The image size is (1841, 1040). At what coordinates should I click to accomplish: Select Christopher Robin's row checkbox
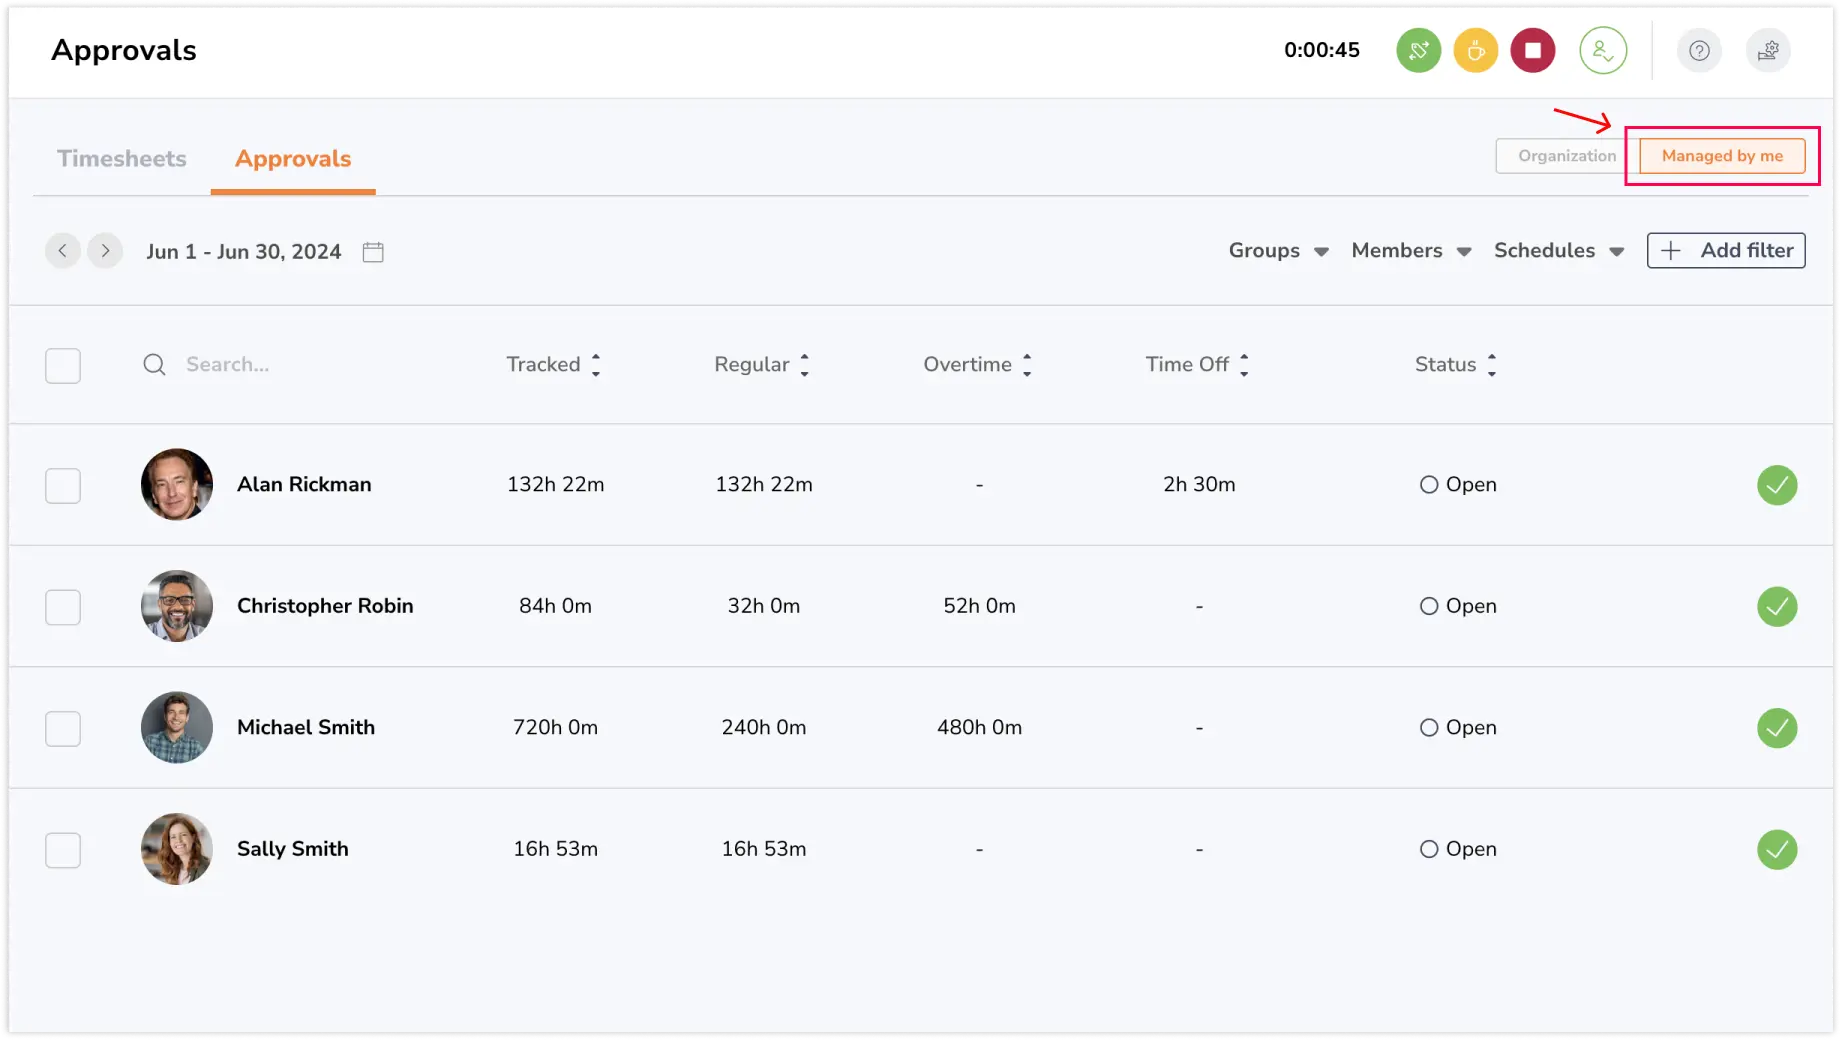pyautogui.click(x=63, y=607)
